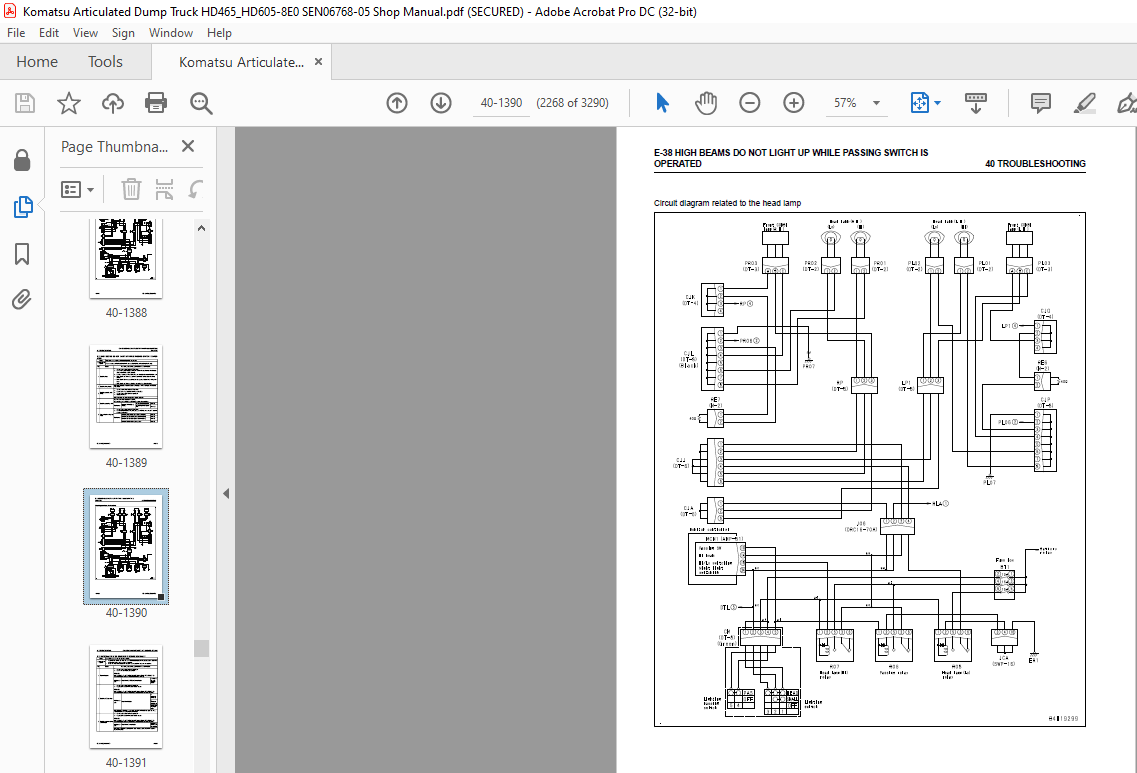Open thumbnail options menu dropdown

click(x=78, y=190)
